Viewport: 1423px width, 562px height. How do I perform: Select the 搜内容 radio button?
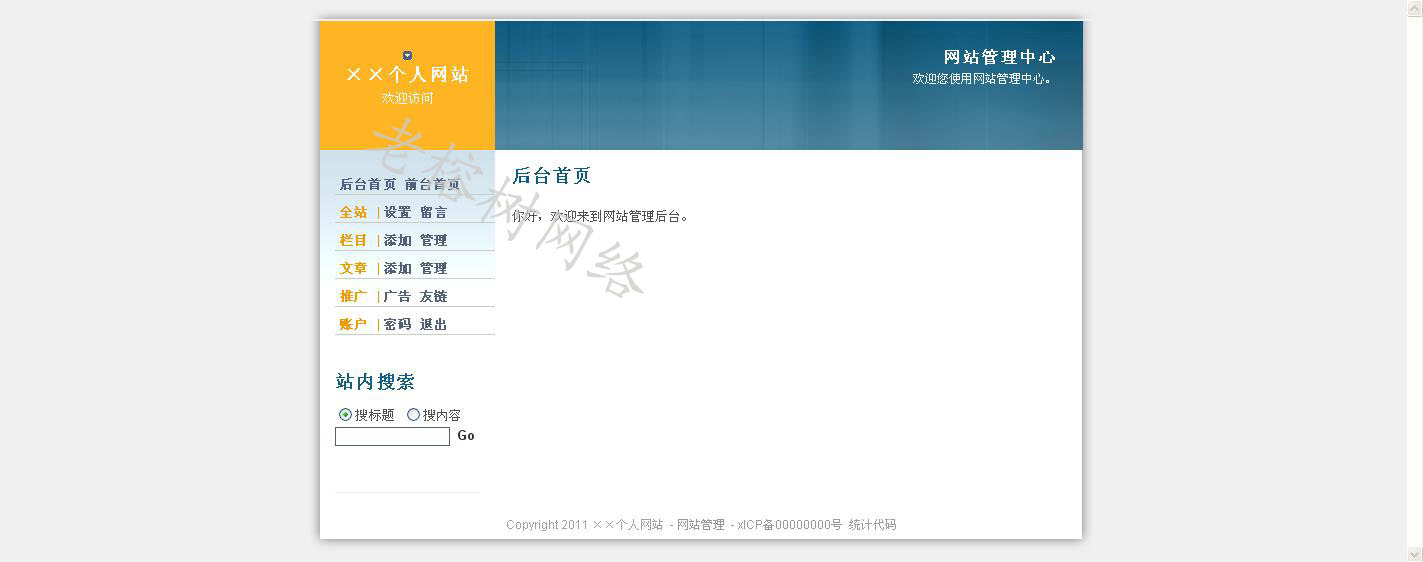pyautogui.click(x=413, y=414)
